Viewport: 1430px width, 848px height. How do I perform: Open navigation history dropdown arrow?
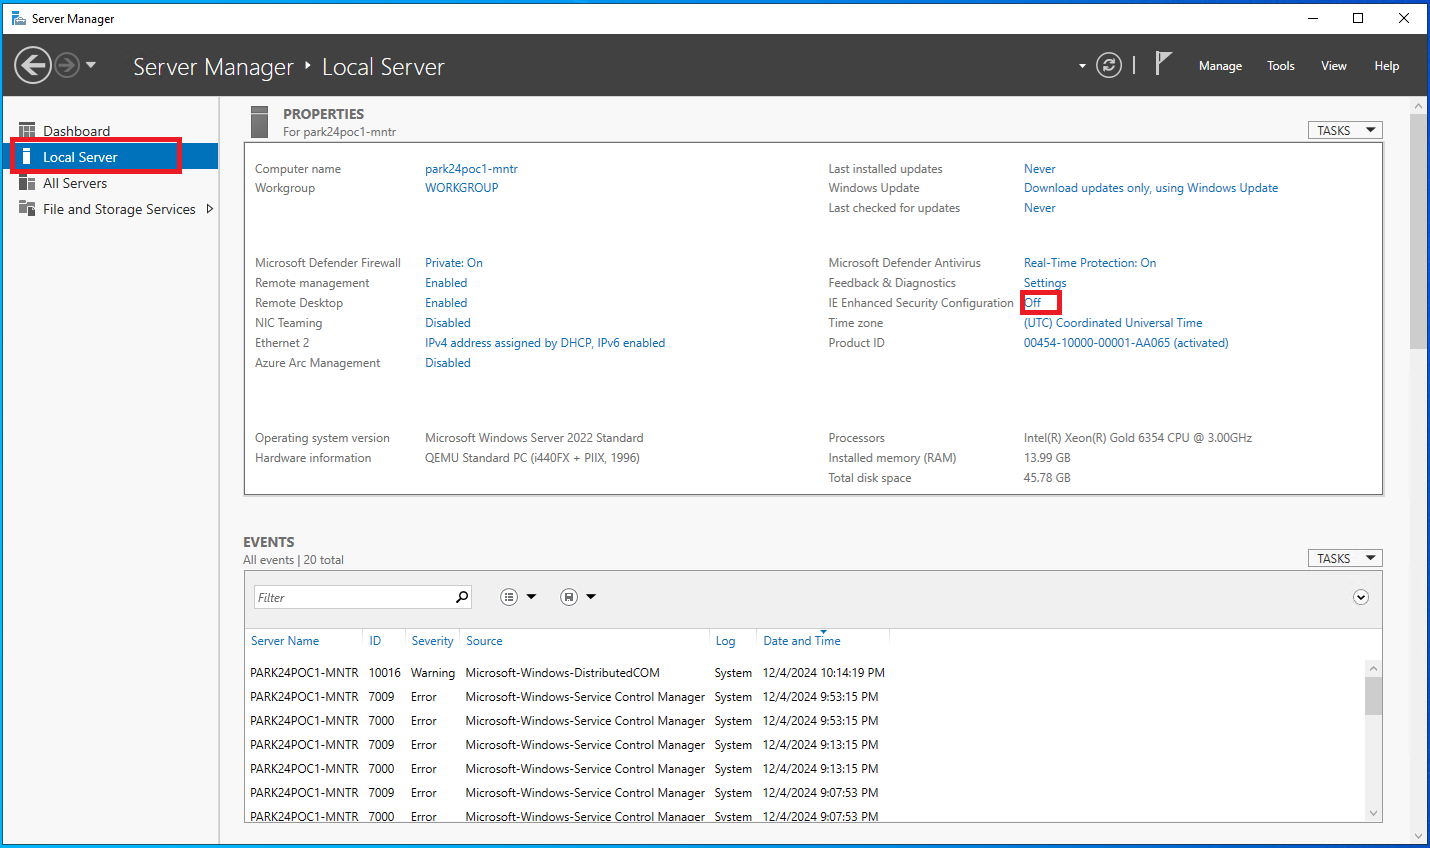(91, 66)
